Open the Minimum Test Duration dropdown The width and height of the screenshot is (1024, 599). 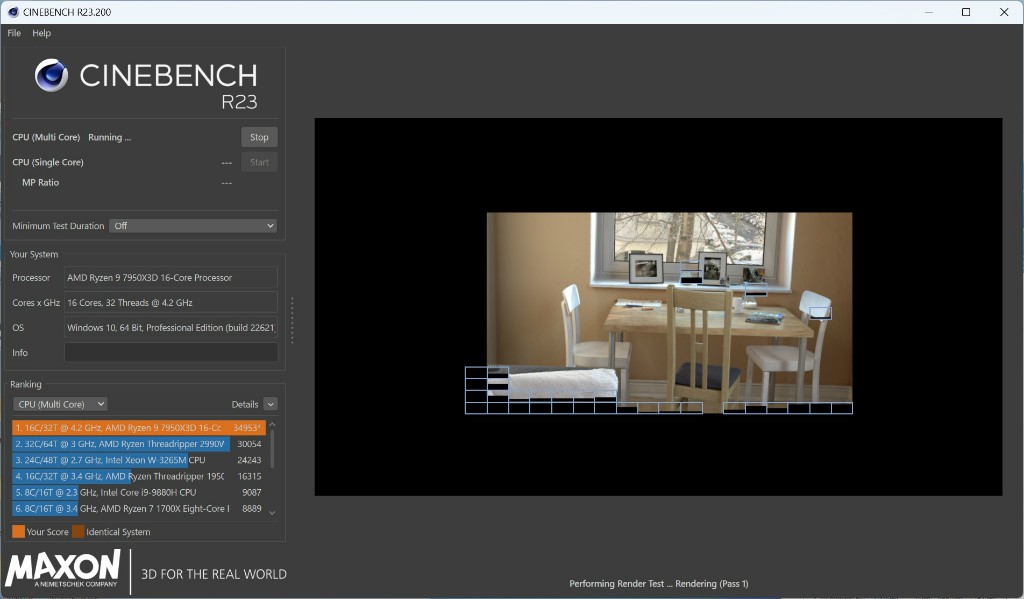193,226
